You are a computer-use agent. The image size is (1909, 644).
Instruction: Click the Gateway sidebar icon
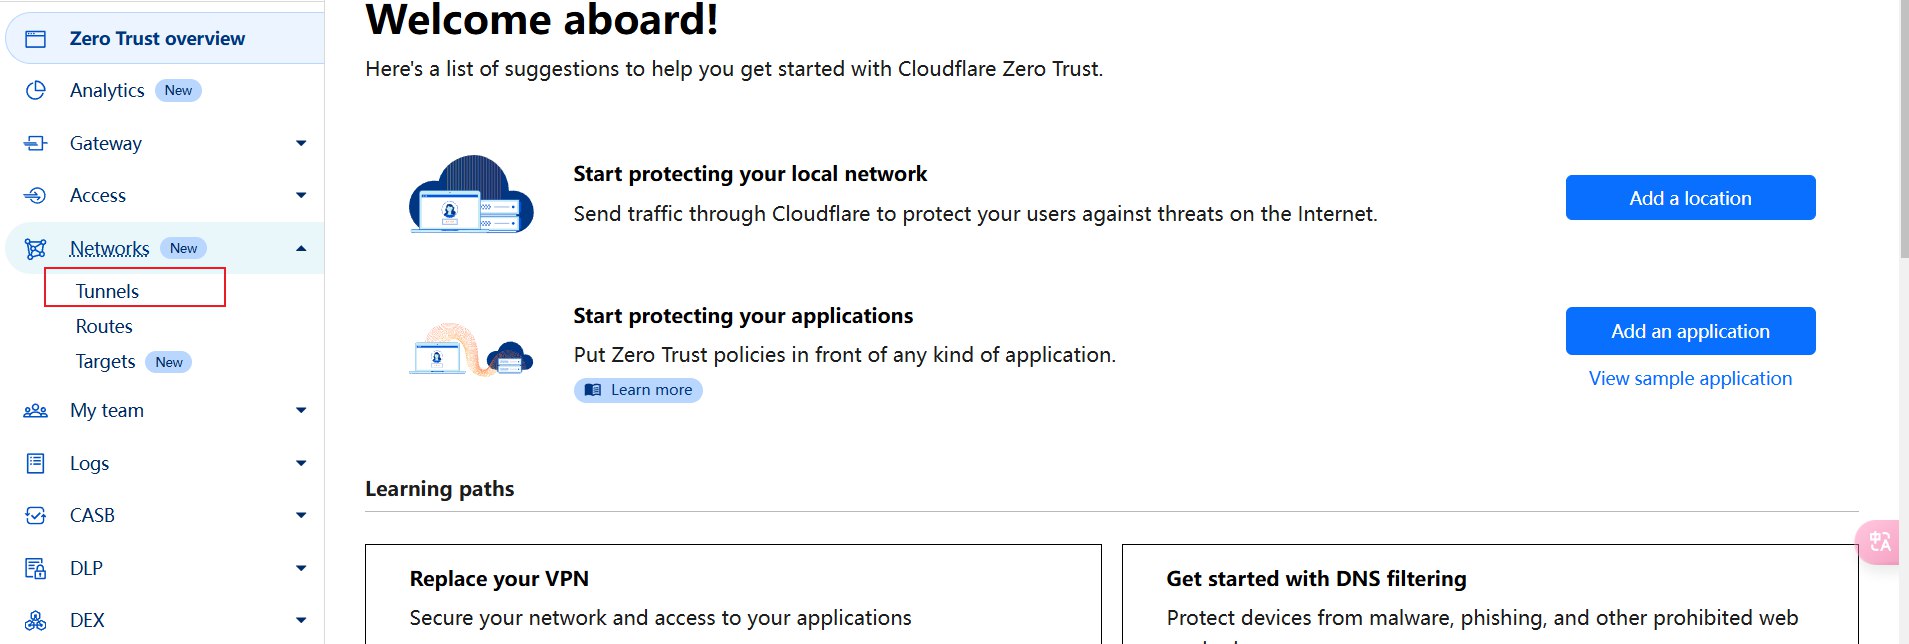pyautogui.click(x=36, y=143)
